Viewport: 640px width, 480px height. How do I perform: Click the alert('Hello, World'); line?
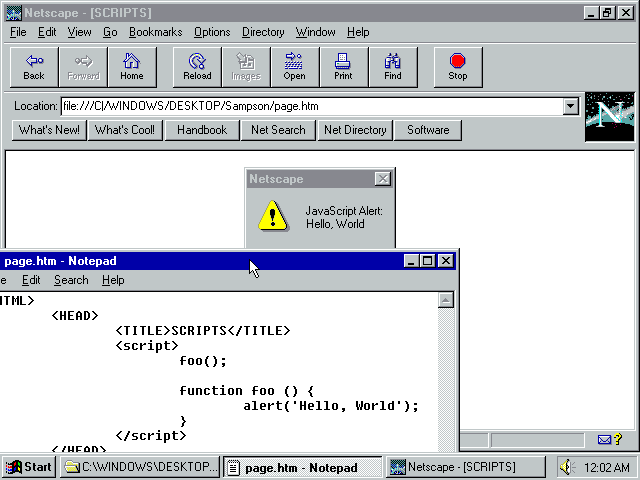click(x=331, y=406)
